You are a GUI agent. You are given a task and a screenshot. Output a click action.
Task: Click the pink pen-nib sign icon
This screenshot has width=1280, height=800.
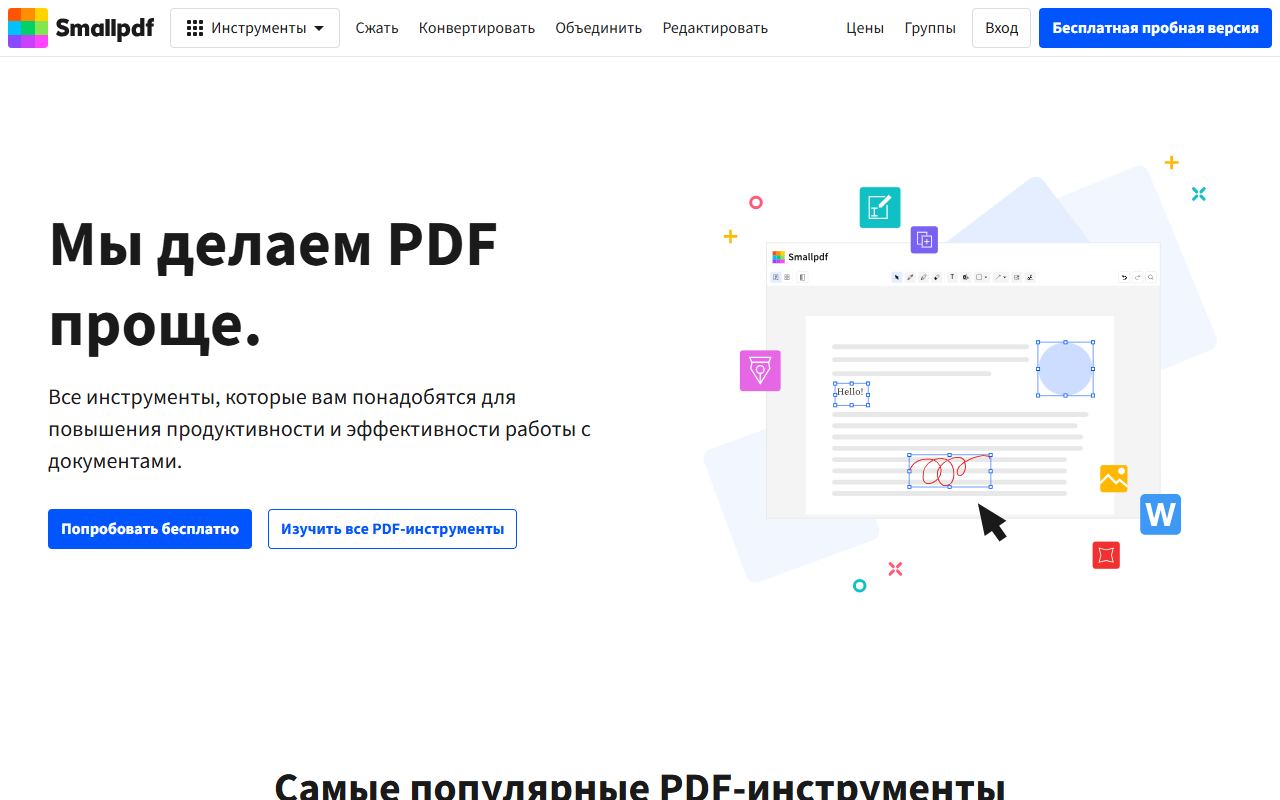760,370
